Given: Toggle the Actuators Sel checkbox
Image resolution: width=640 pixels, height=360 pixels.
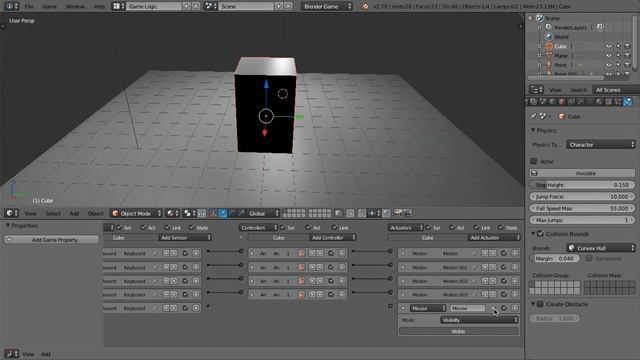Looking at the screenshot, I should tap(428, 227).
